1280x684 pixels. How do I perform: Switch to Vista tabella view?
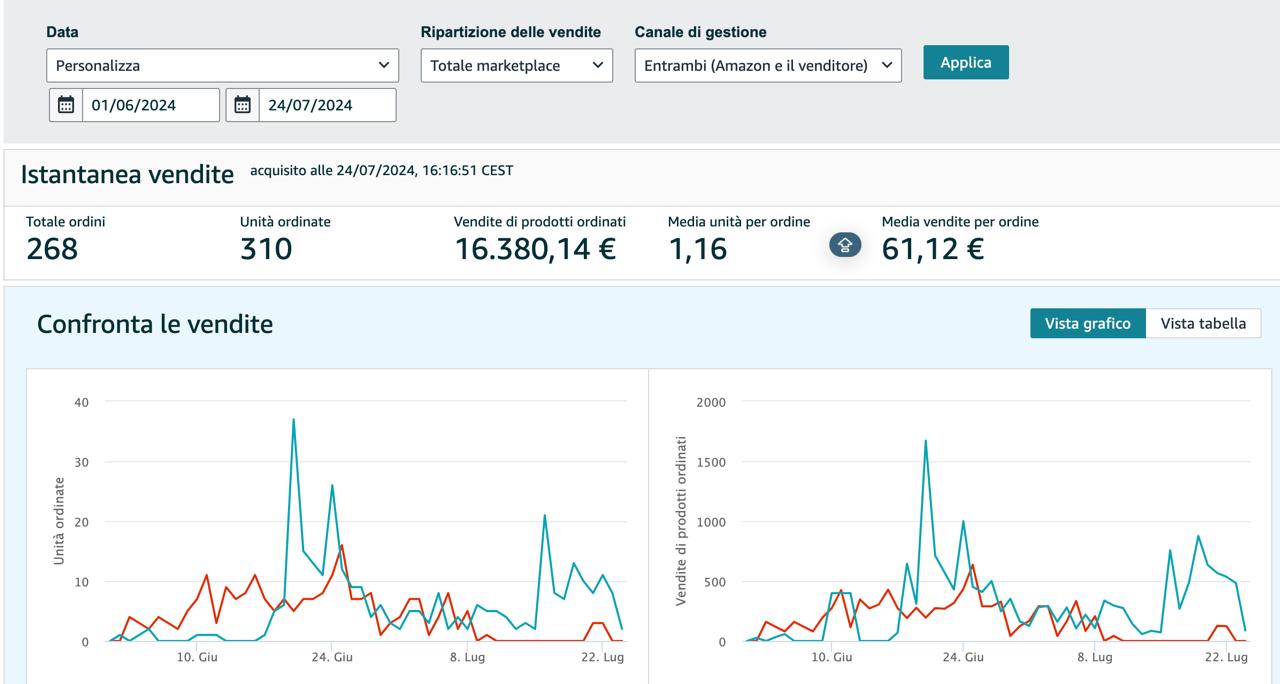click(1203, 323)
